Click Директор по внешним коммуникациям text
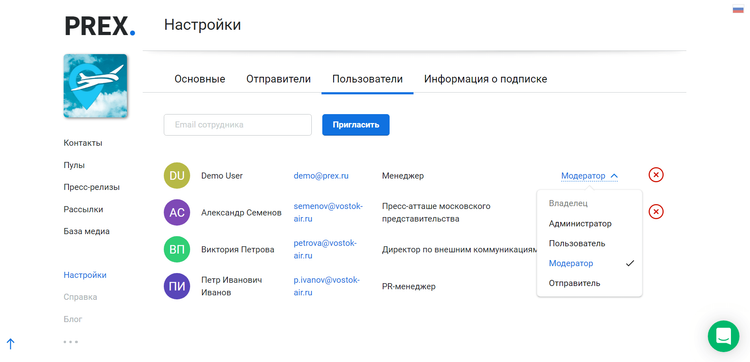Image resolution: width=750 pixels, height=362 pixels. click(x=459, y=250)
